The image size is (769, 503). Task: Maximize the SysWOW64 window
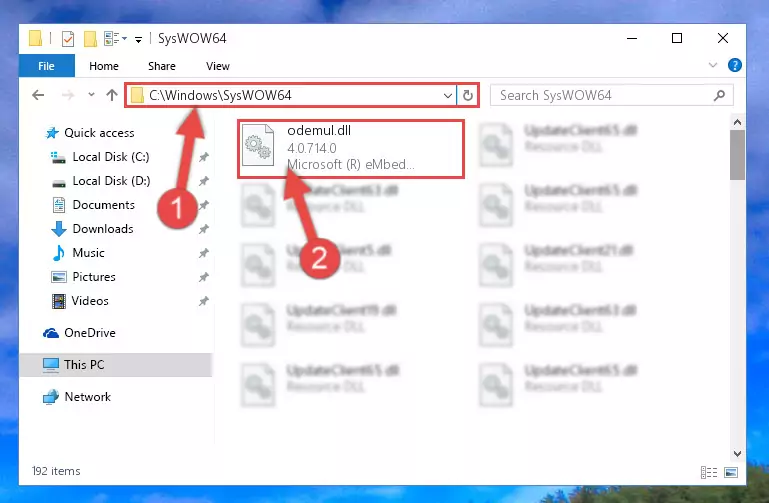click(677, 38)
